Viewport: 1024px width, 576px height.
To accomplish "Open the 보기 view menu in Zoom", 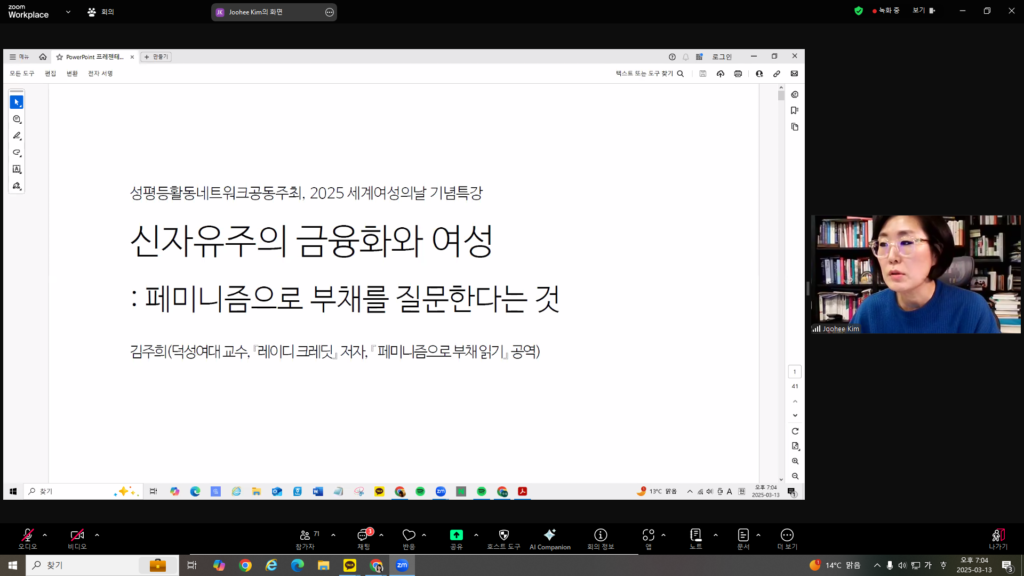I will pyautogui.click(x=923, y=10).
